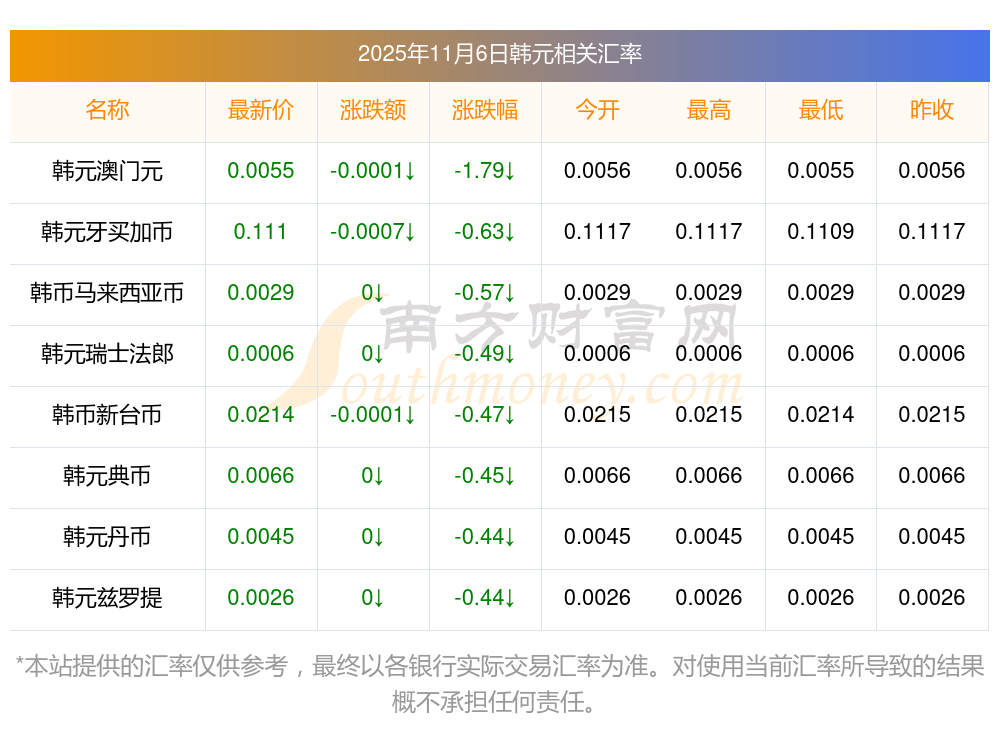The height and width of the screenshot is (733, 1000).
Task: Select the 涨跌额 column header
Action: tap(373, 110)
